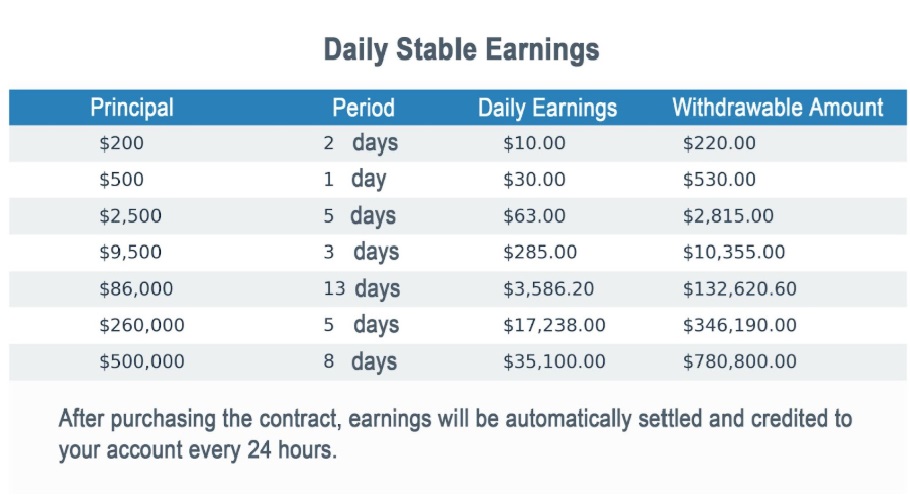This screenshot has width=910, height=499.
Task: Select the Daily Earnings column header
Action: [547, 108]
